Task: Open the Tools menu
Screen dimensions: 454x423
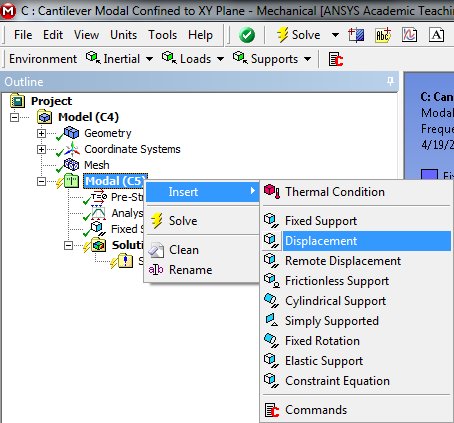Action: (163, 35)
